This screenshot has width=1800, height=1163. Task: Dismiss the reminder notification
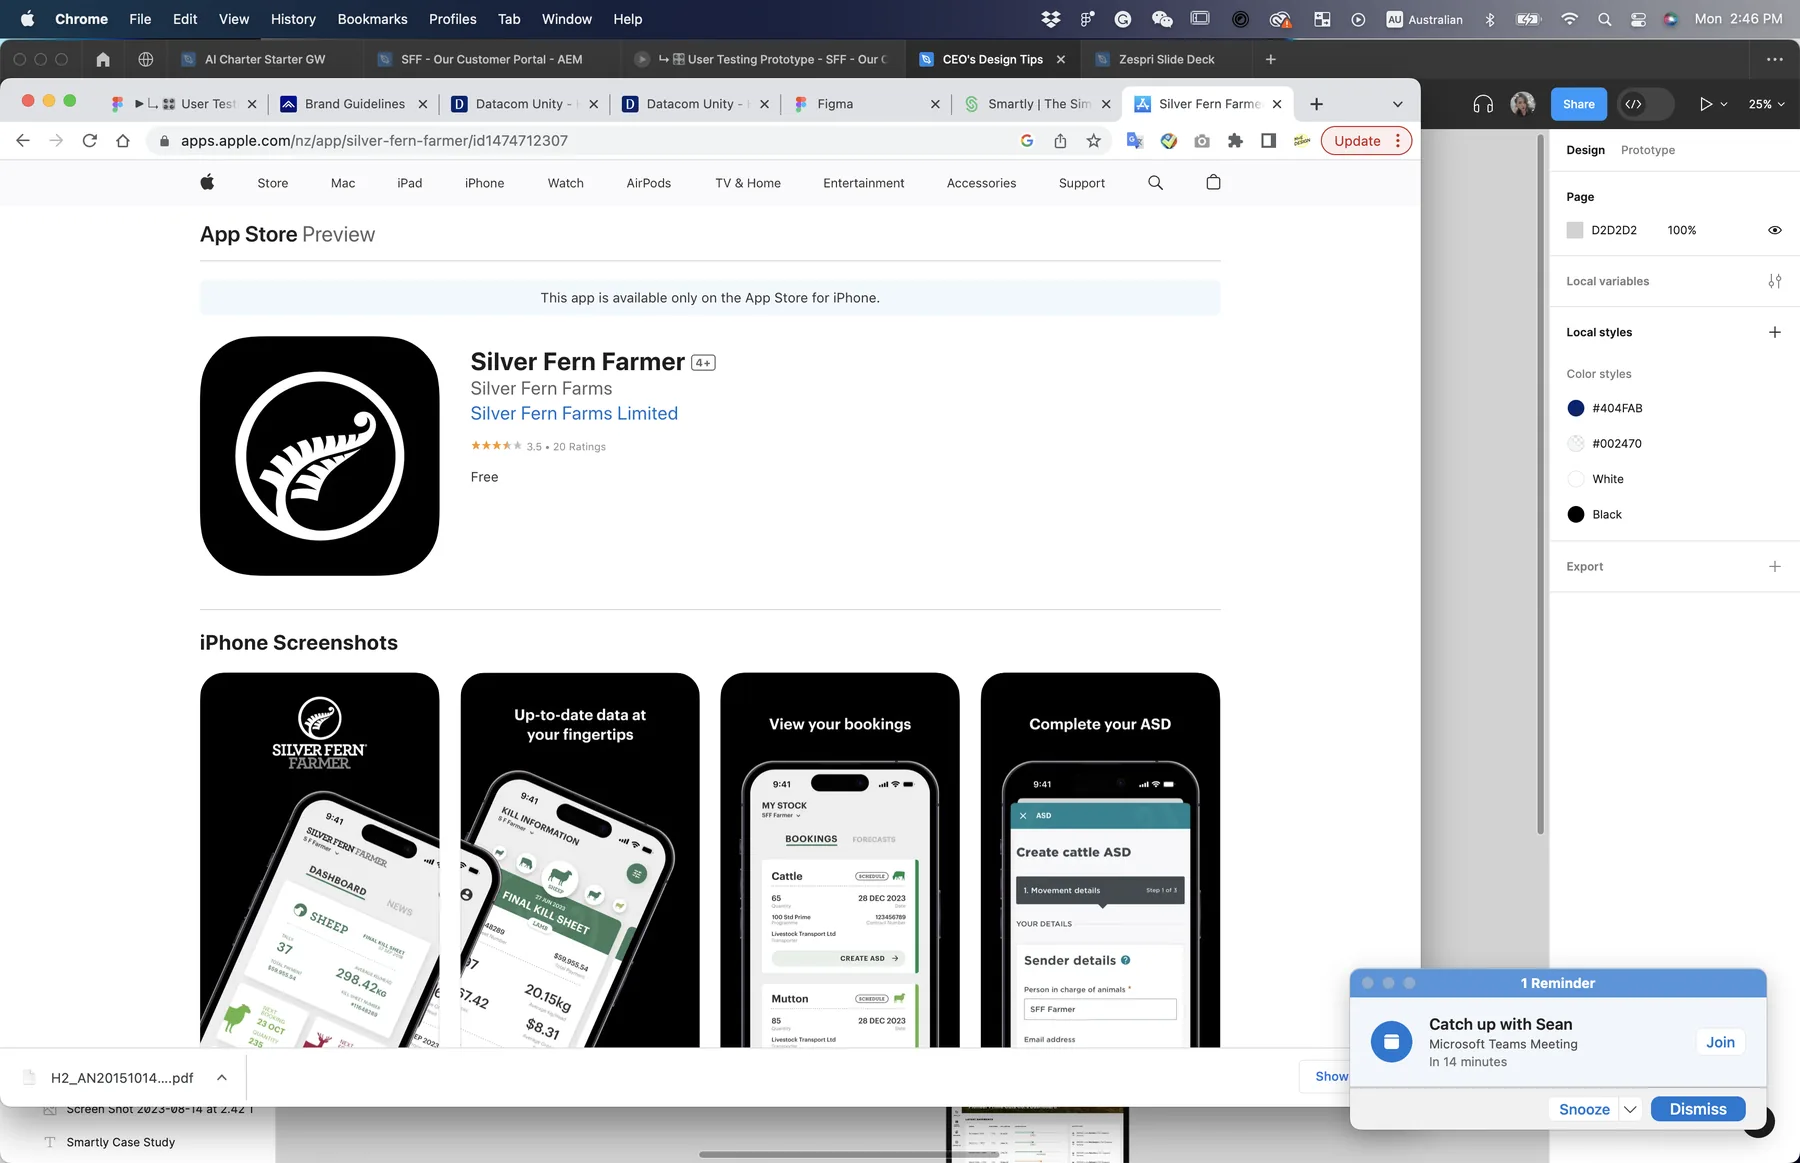(1698, 1109)
